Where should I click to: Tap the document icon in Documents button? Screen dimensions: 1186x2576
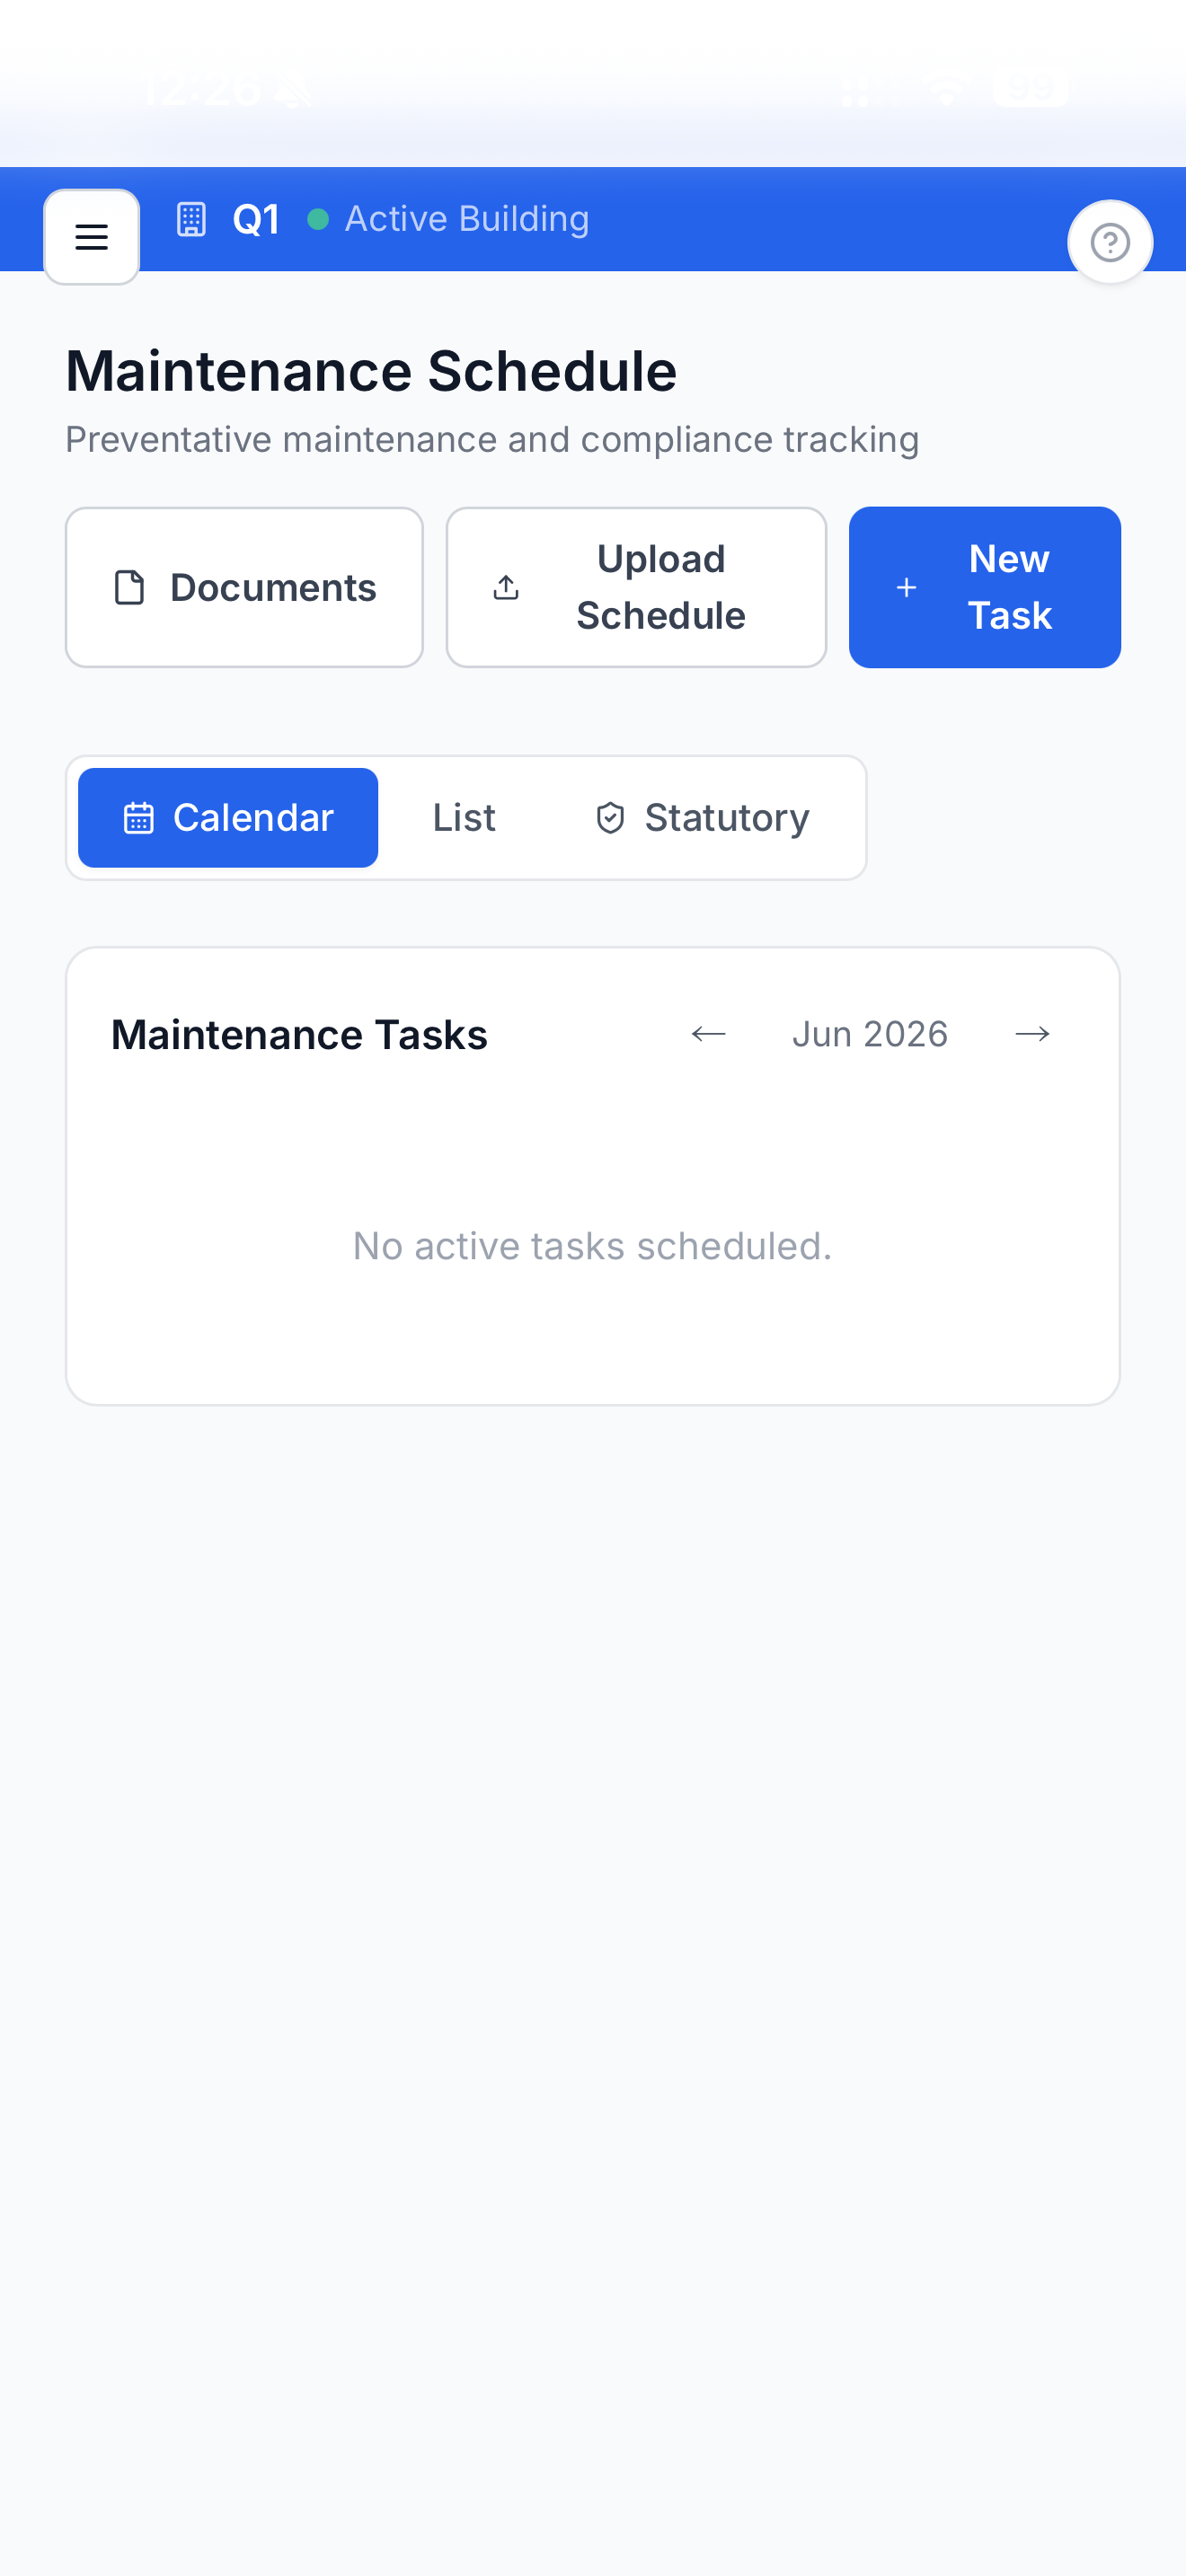click(x=130, y=588)
